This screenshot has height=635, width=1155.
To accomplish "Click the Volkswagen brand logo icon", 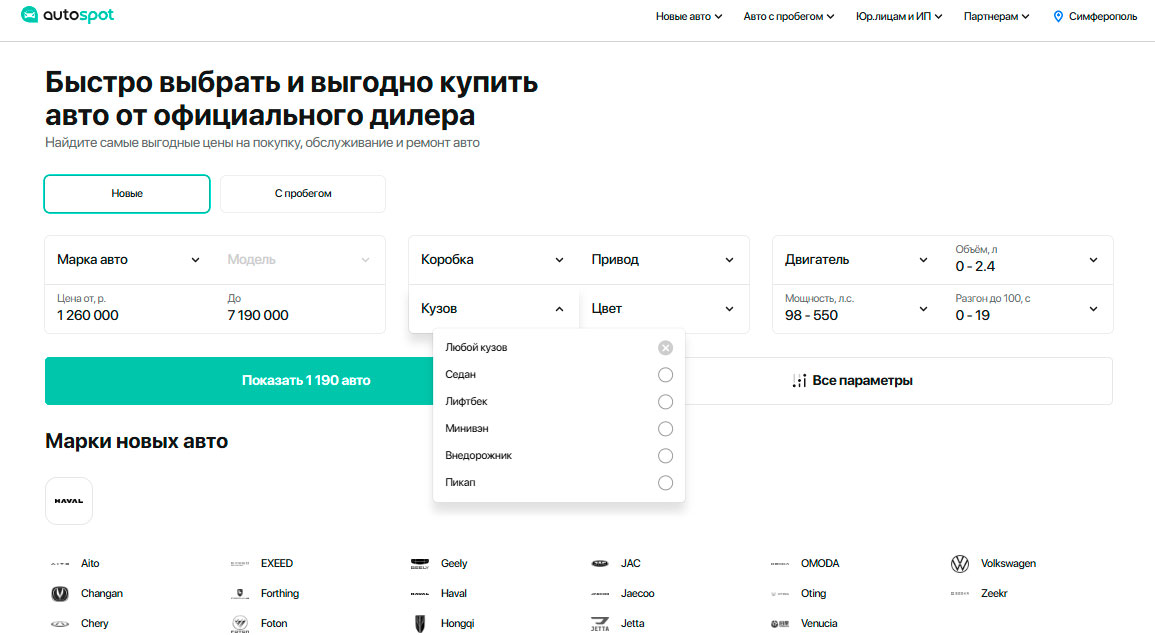I will (960, 564).
